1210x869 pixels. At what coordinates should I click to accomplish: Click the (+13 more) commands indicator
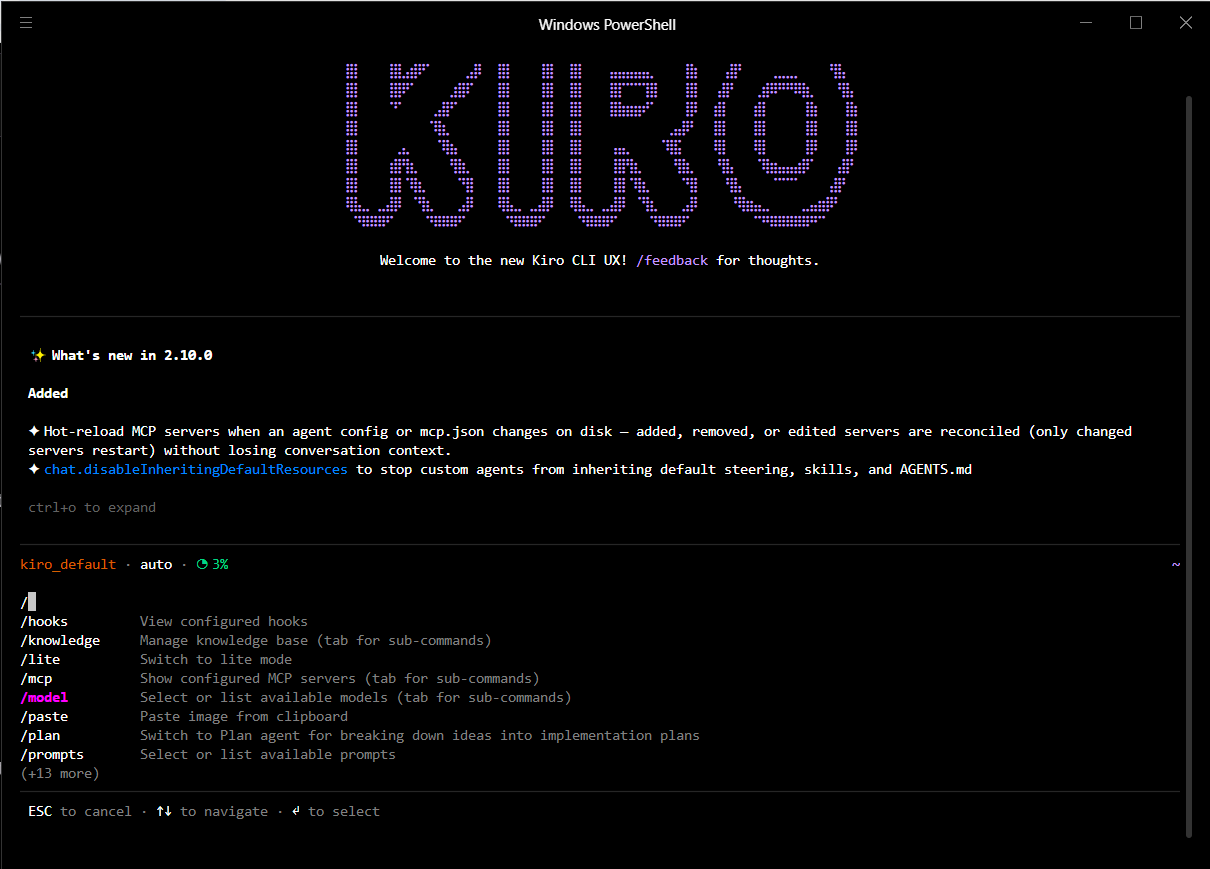(60, 774)
